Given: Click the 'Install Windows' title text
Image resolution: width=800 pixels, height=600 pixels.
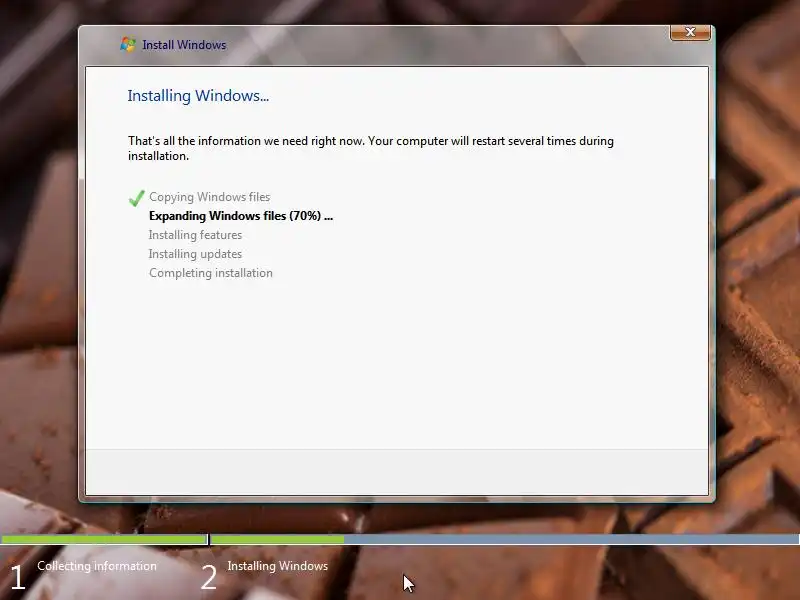Looking at the screenshot, I should click(x=184, y=45).
